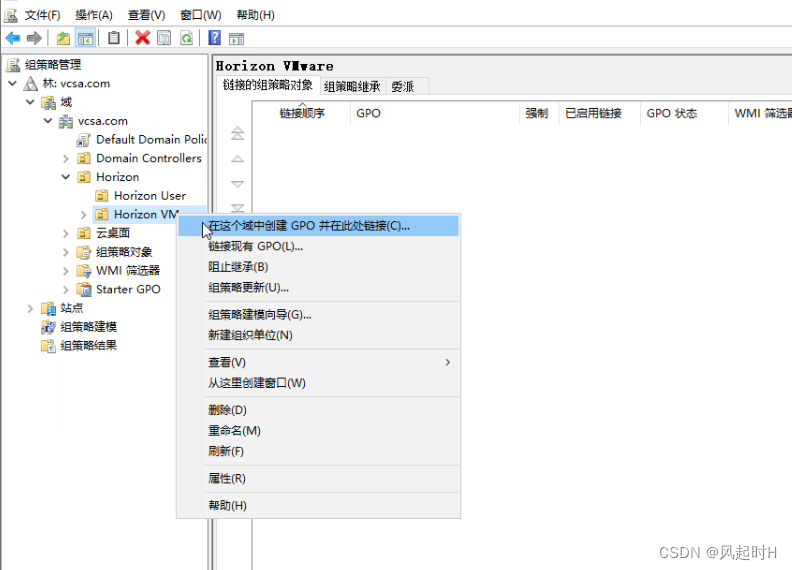Open the 文件(F) menu

click(42, 15)
